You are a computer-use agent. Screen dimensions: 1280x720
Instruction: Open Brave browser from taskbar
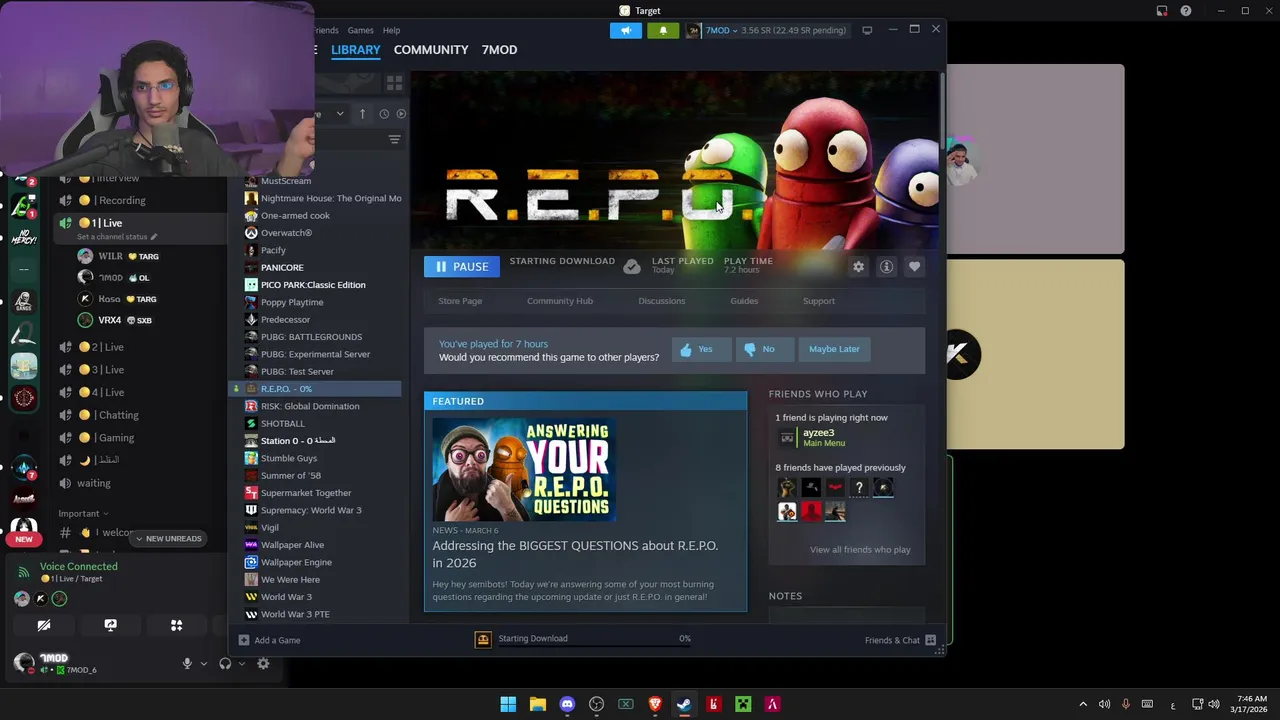(655, 704)
